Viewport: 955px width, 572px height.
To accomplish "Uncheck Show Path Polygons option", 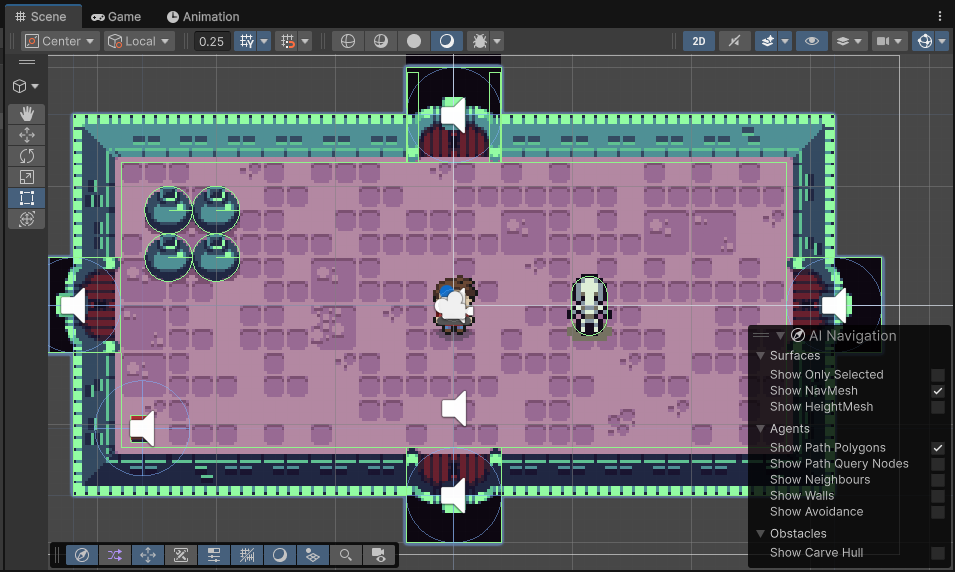I will [x=938, y=448].
